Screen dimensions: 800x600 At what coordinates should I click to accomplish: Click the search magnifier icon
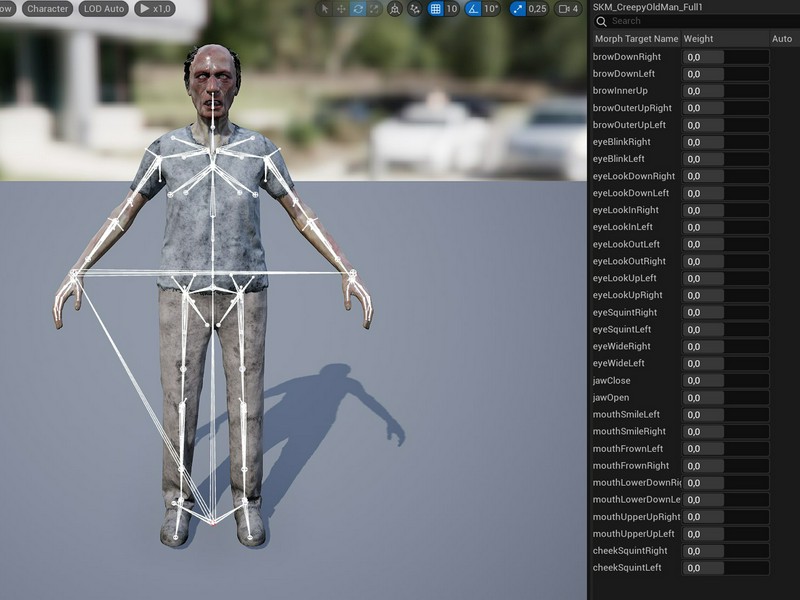(602, 21)
